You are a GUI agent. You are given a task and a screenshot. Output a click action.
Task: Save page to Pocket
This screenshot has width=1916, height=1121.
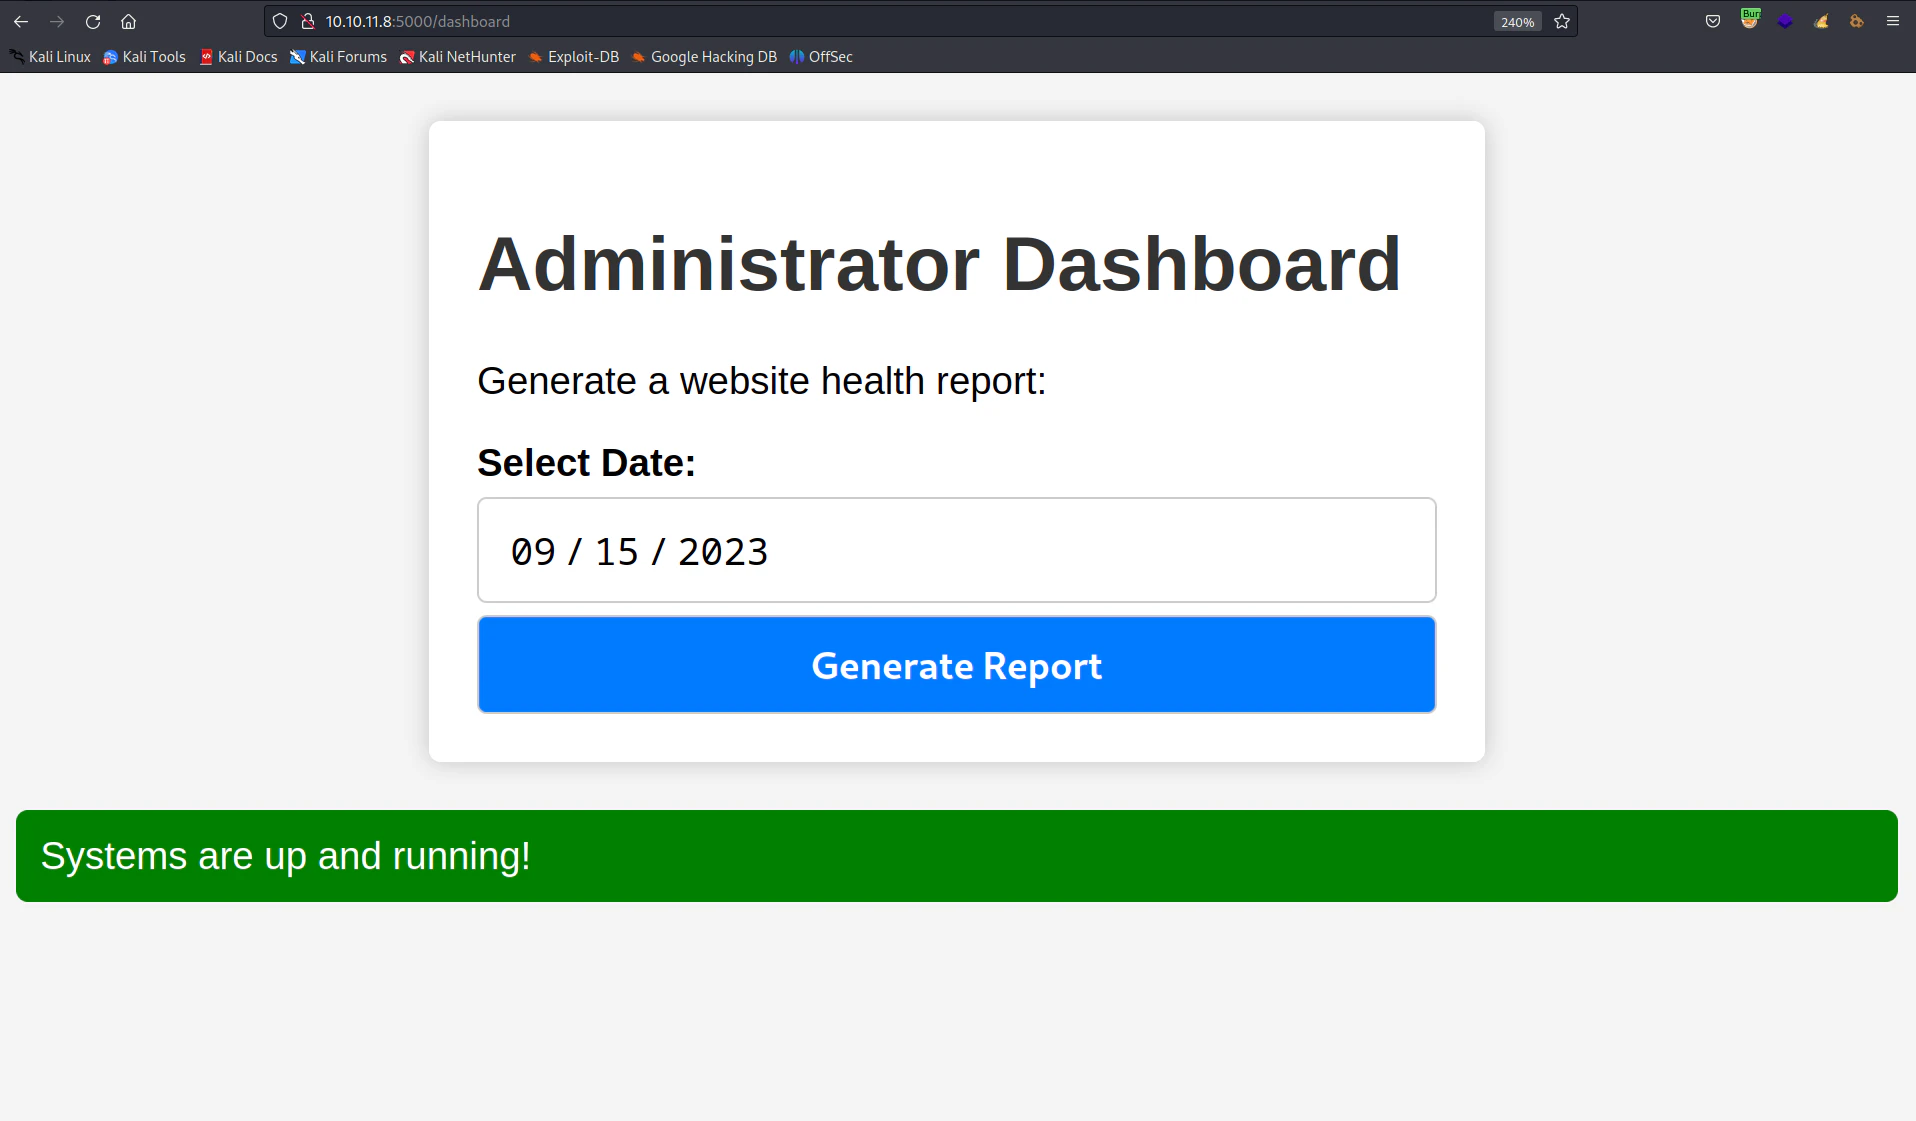click(x=1713, y=21)
